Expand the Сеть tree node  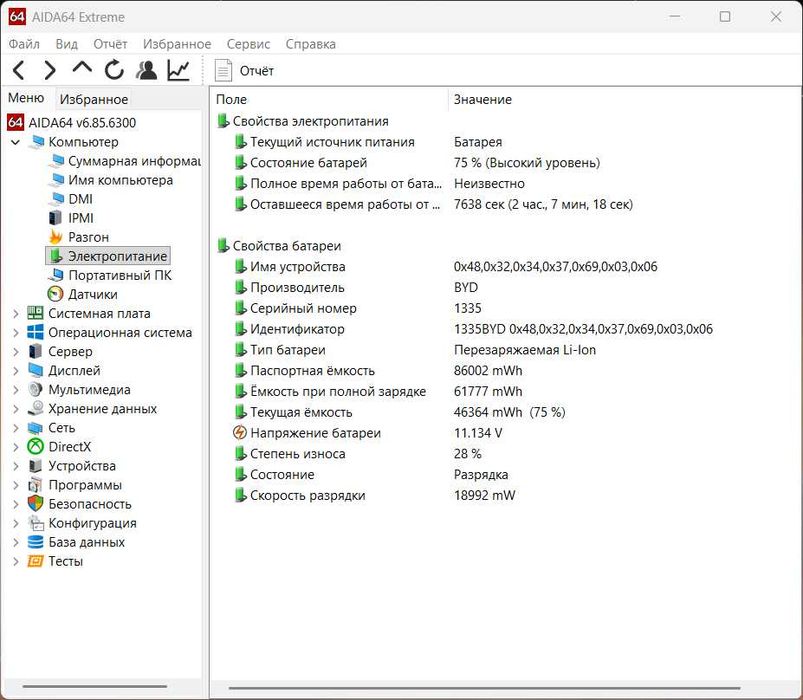pyautogui.click(x=15, y=428)
